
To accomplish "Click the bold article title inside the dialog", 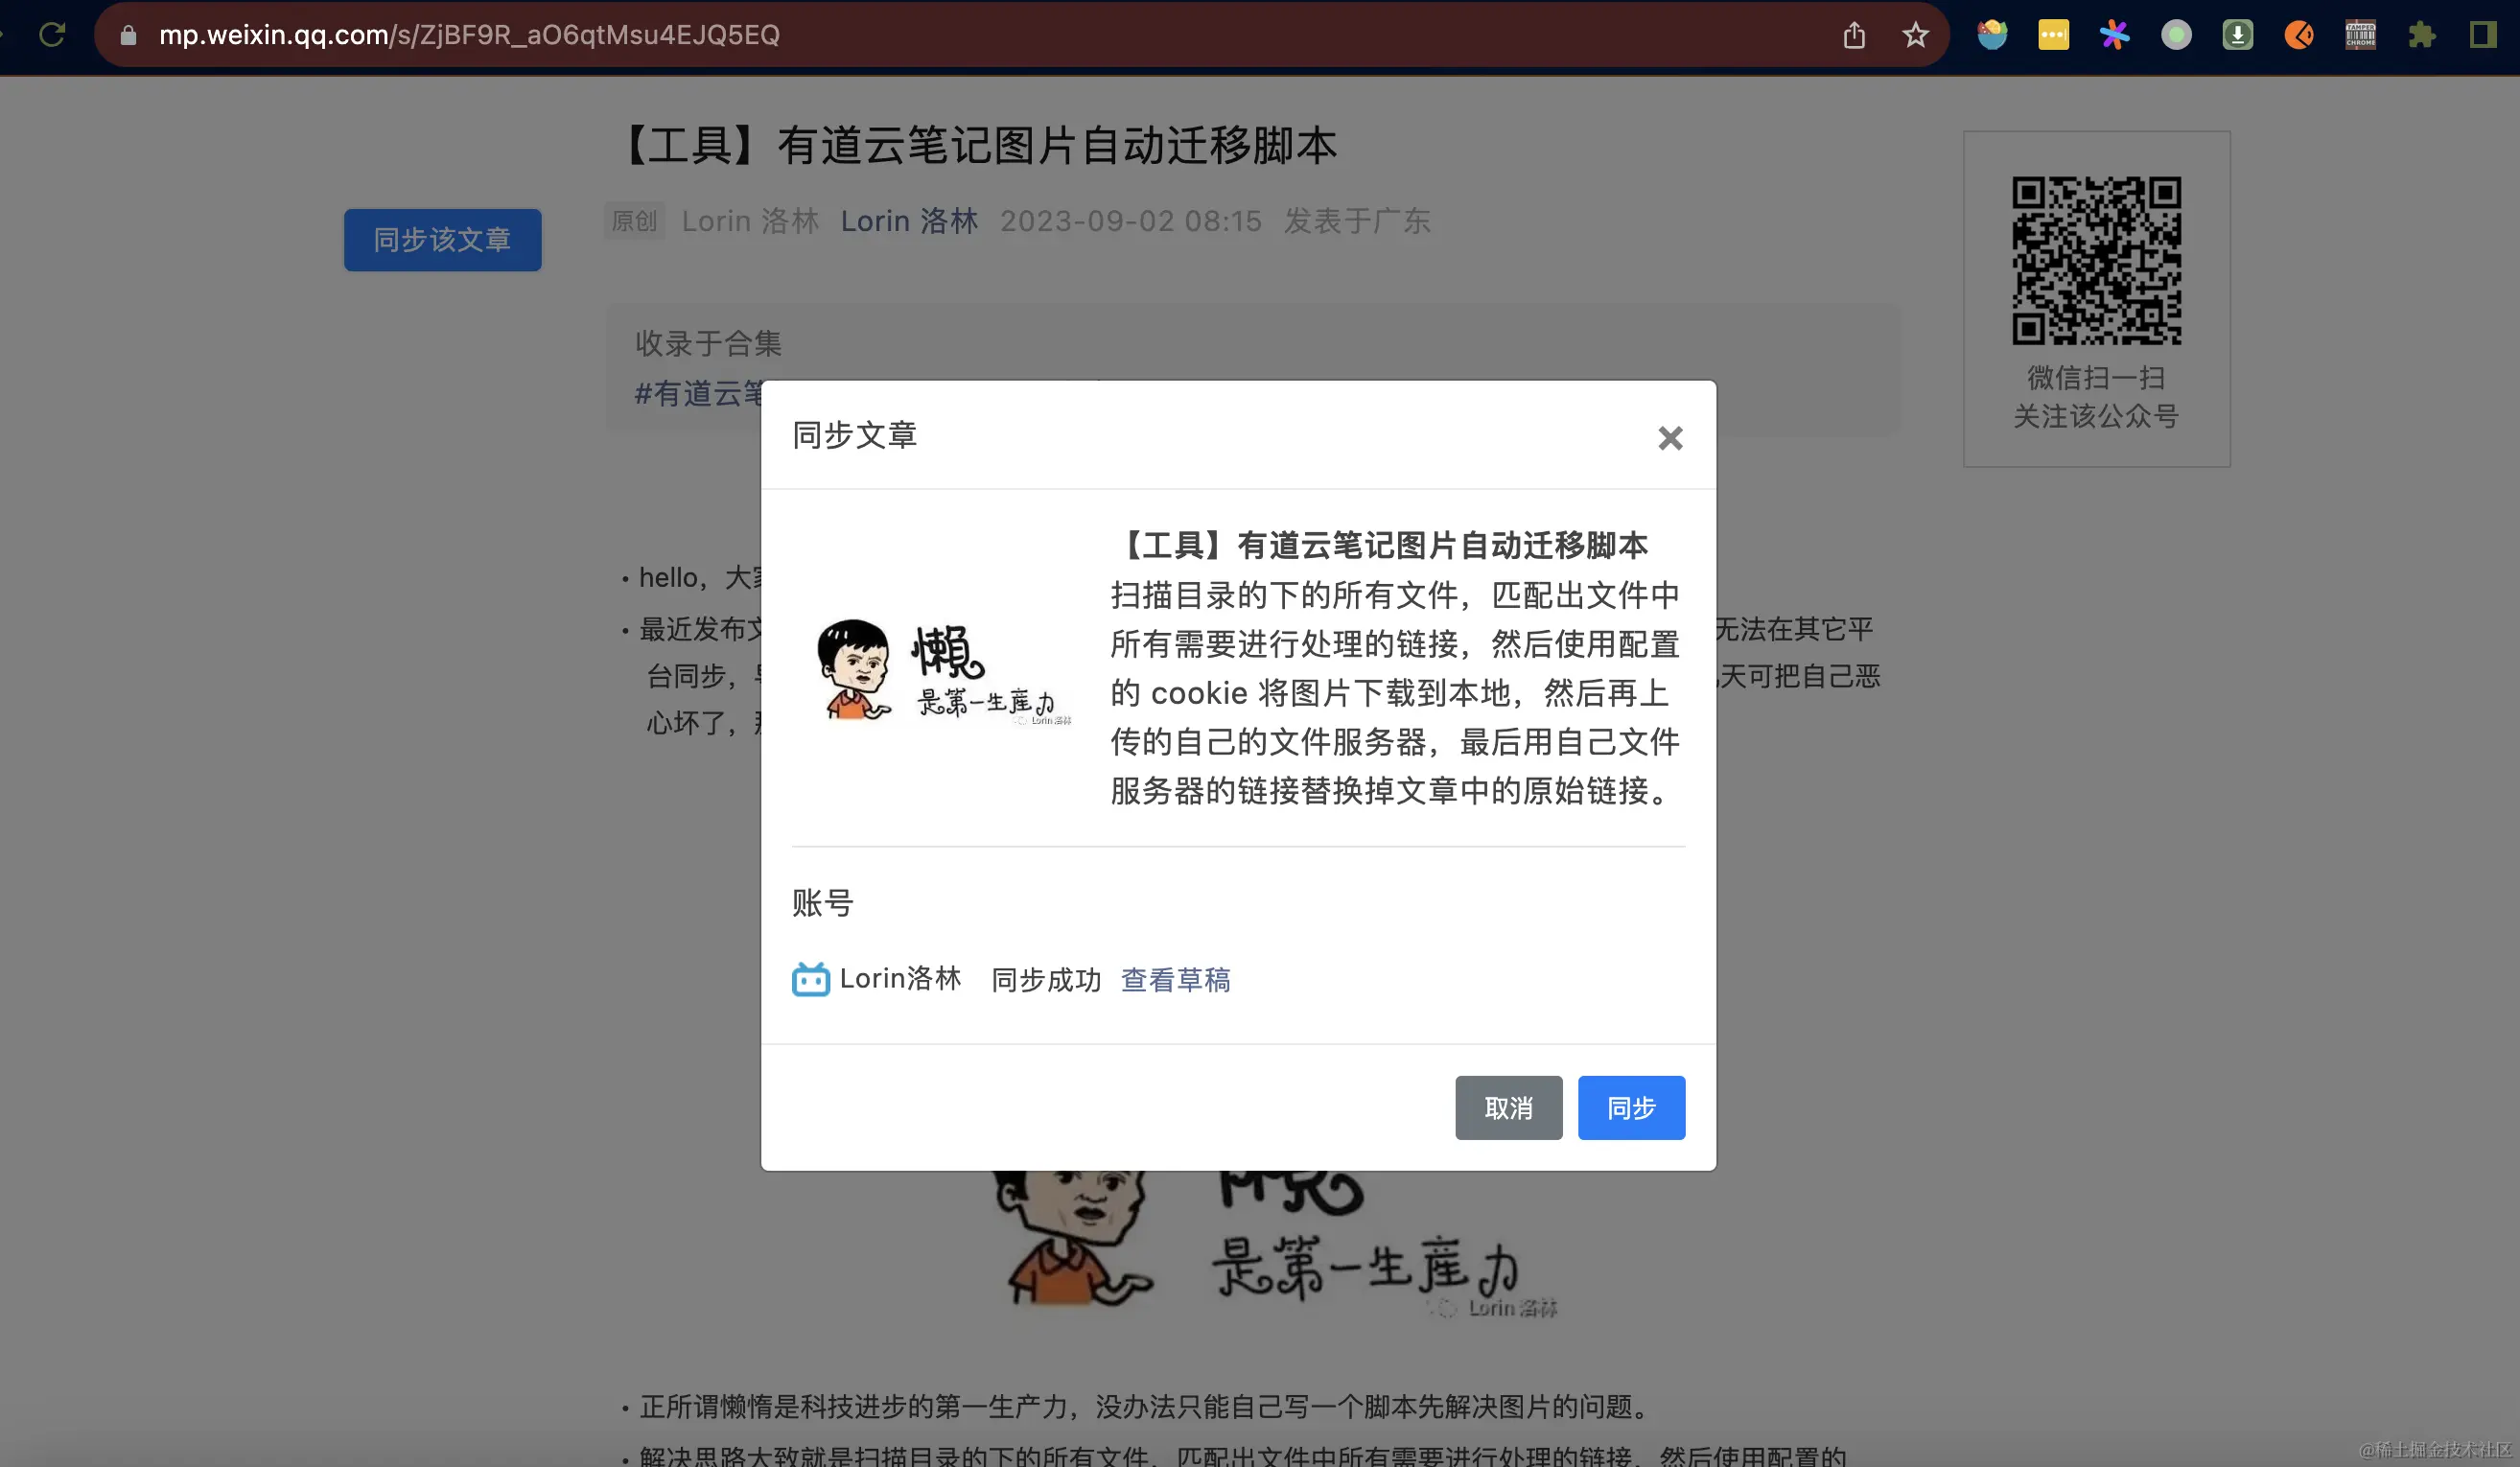I will (1380, 545).
